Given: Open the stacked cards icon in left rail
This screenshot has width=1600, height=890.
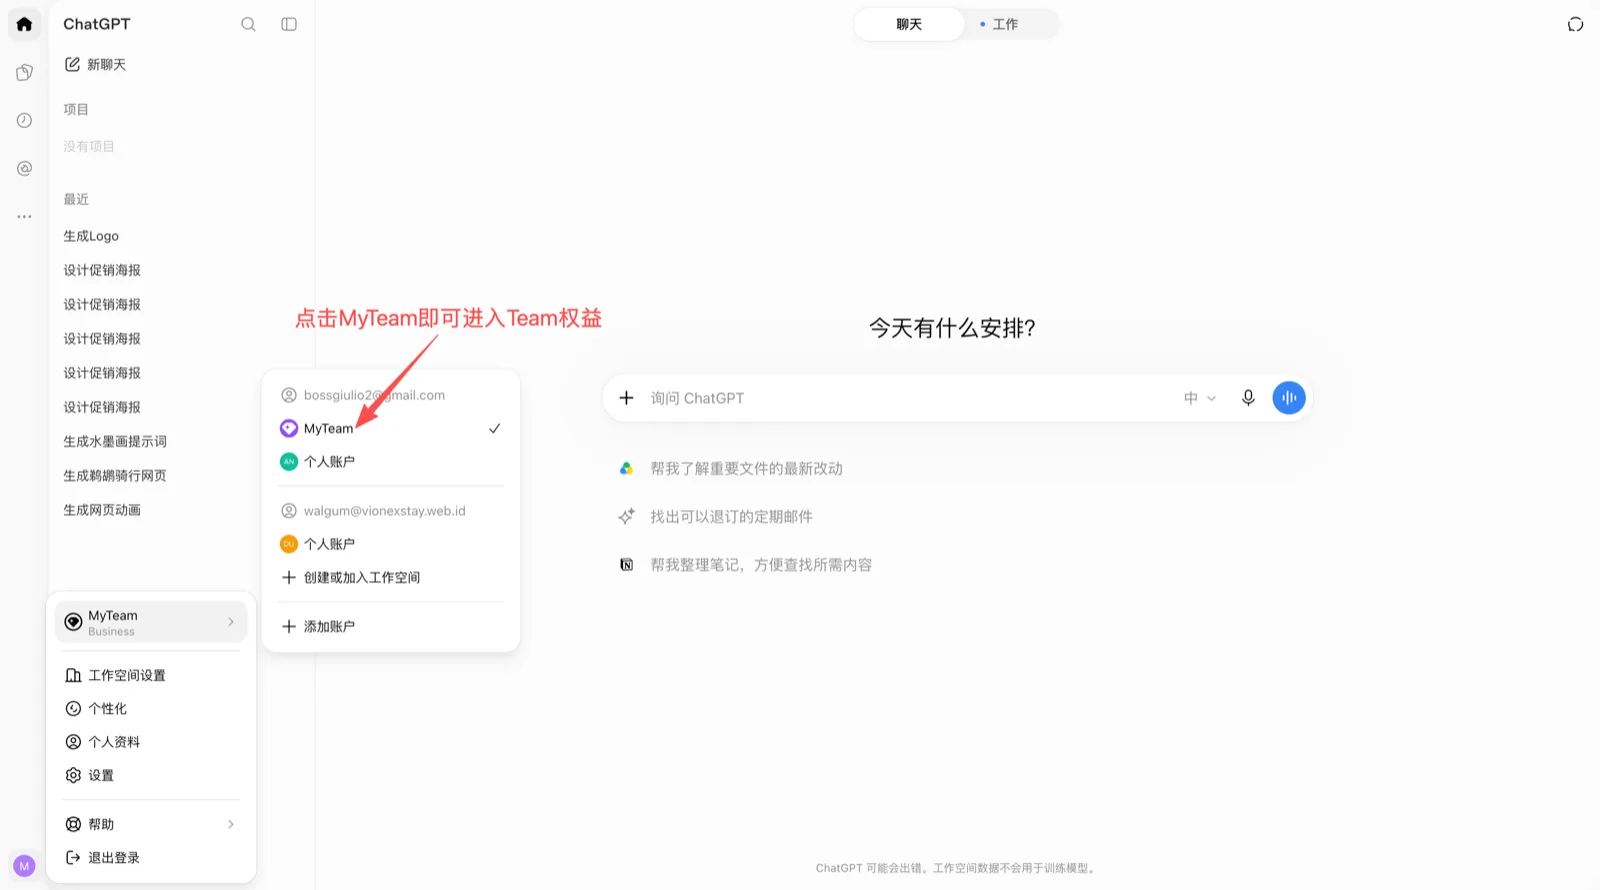Looking at the screenshot, I should [x=24, y=72].
